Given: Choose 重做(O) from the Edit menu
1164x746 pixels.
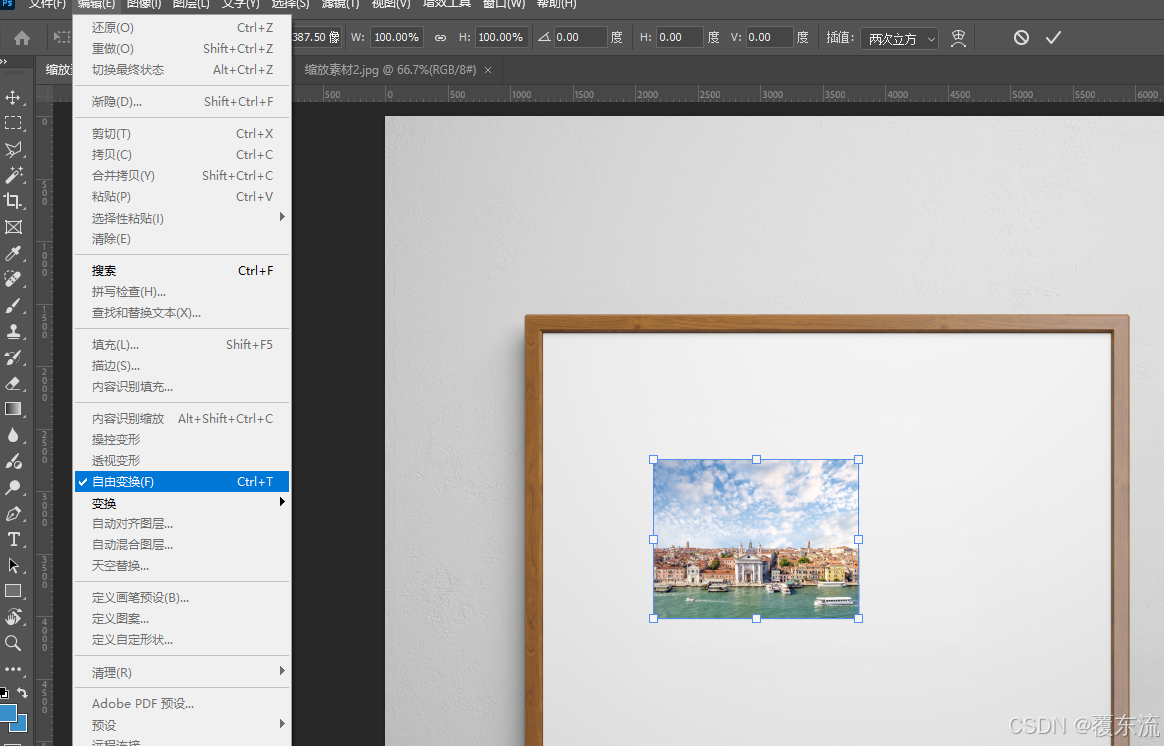Looking at the screenshot, I should tap(182, 48).
